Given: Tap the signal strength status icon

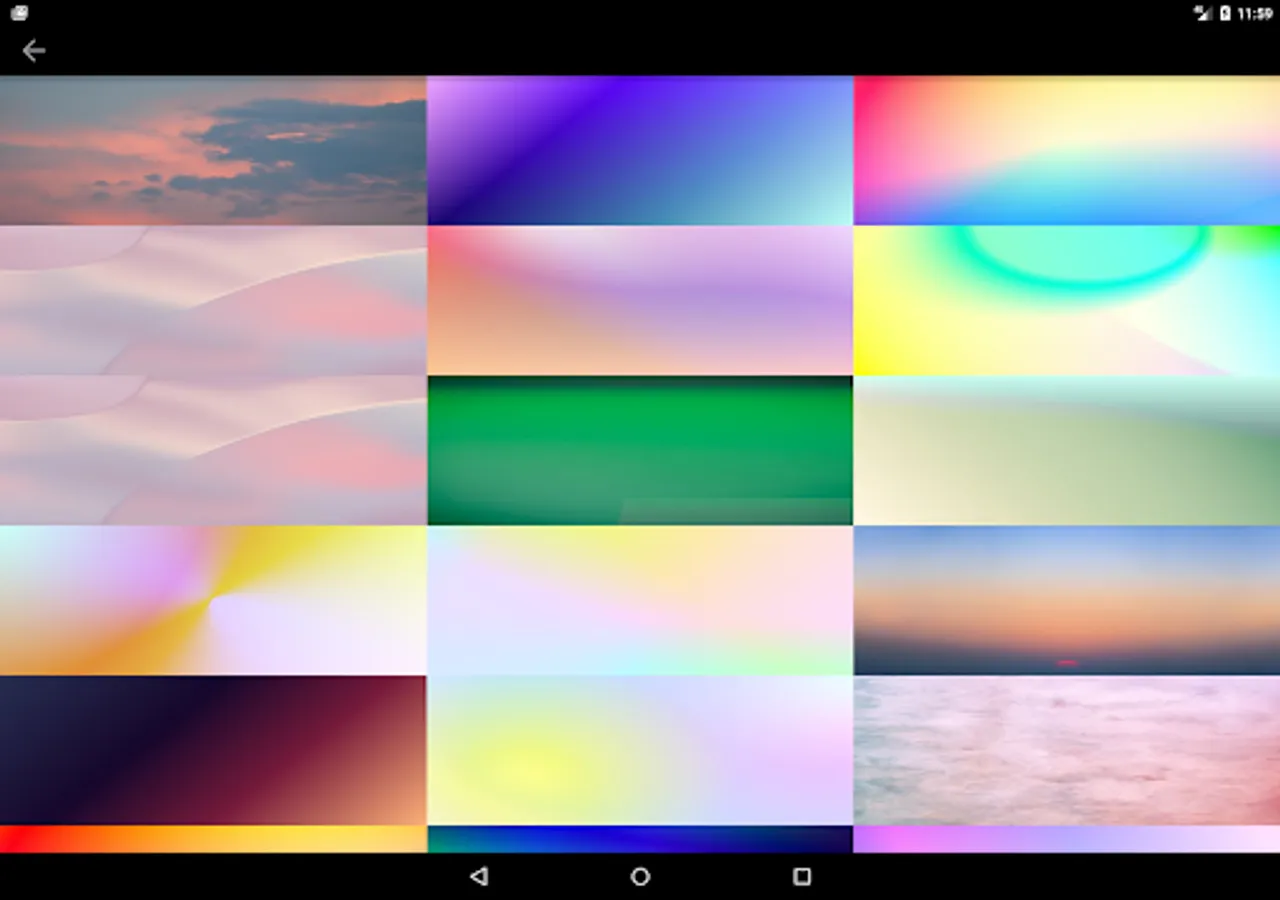Looking at the screenshot, I should [1203, 13].
